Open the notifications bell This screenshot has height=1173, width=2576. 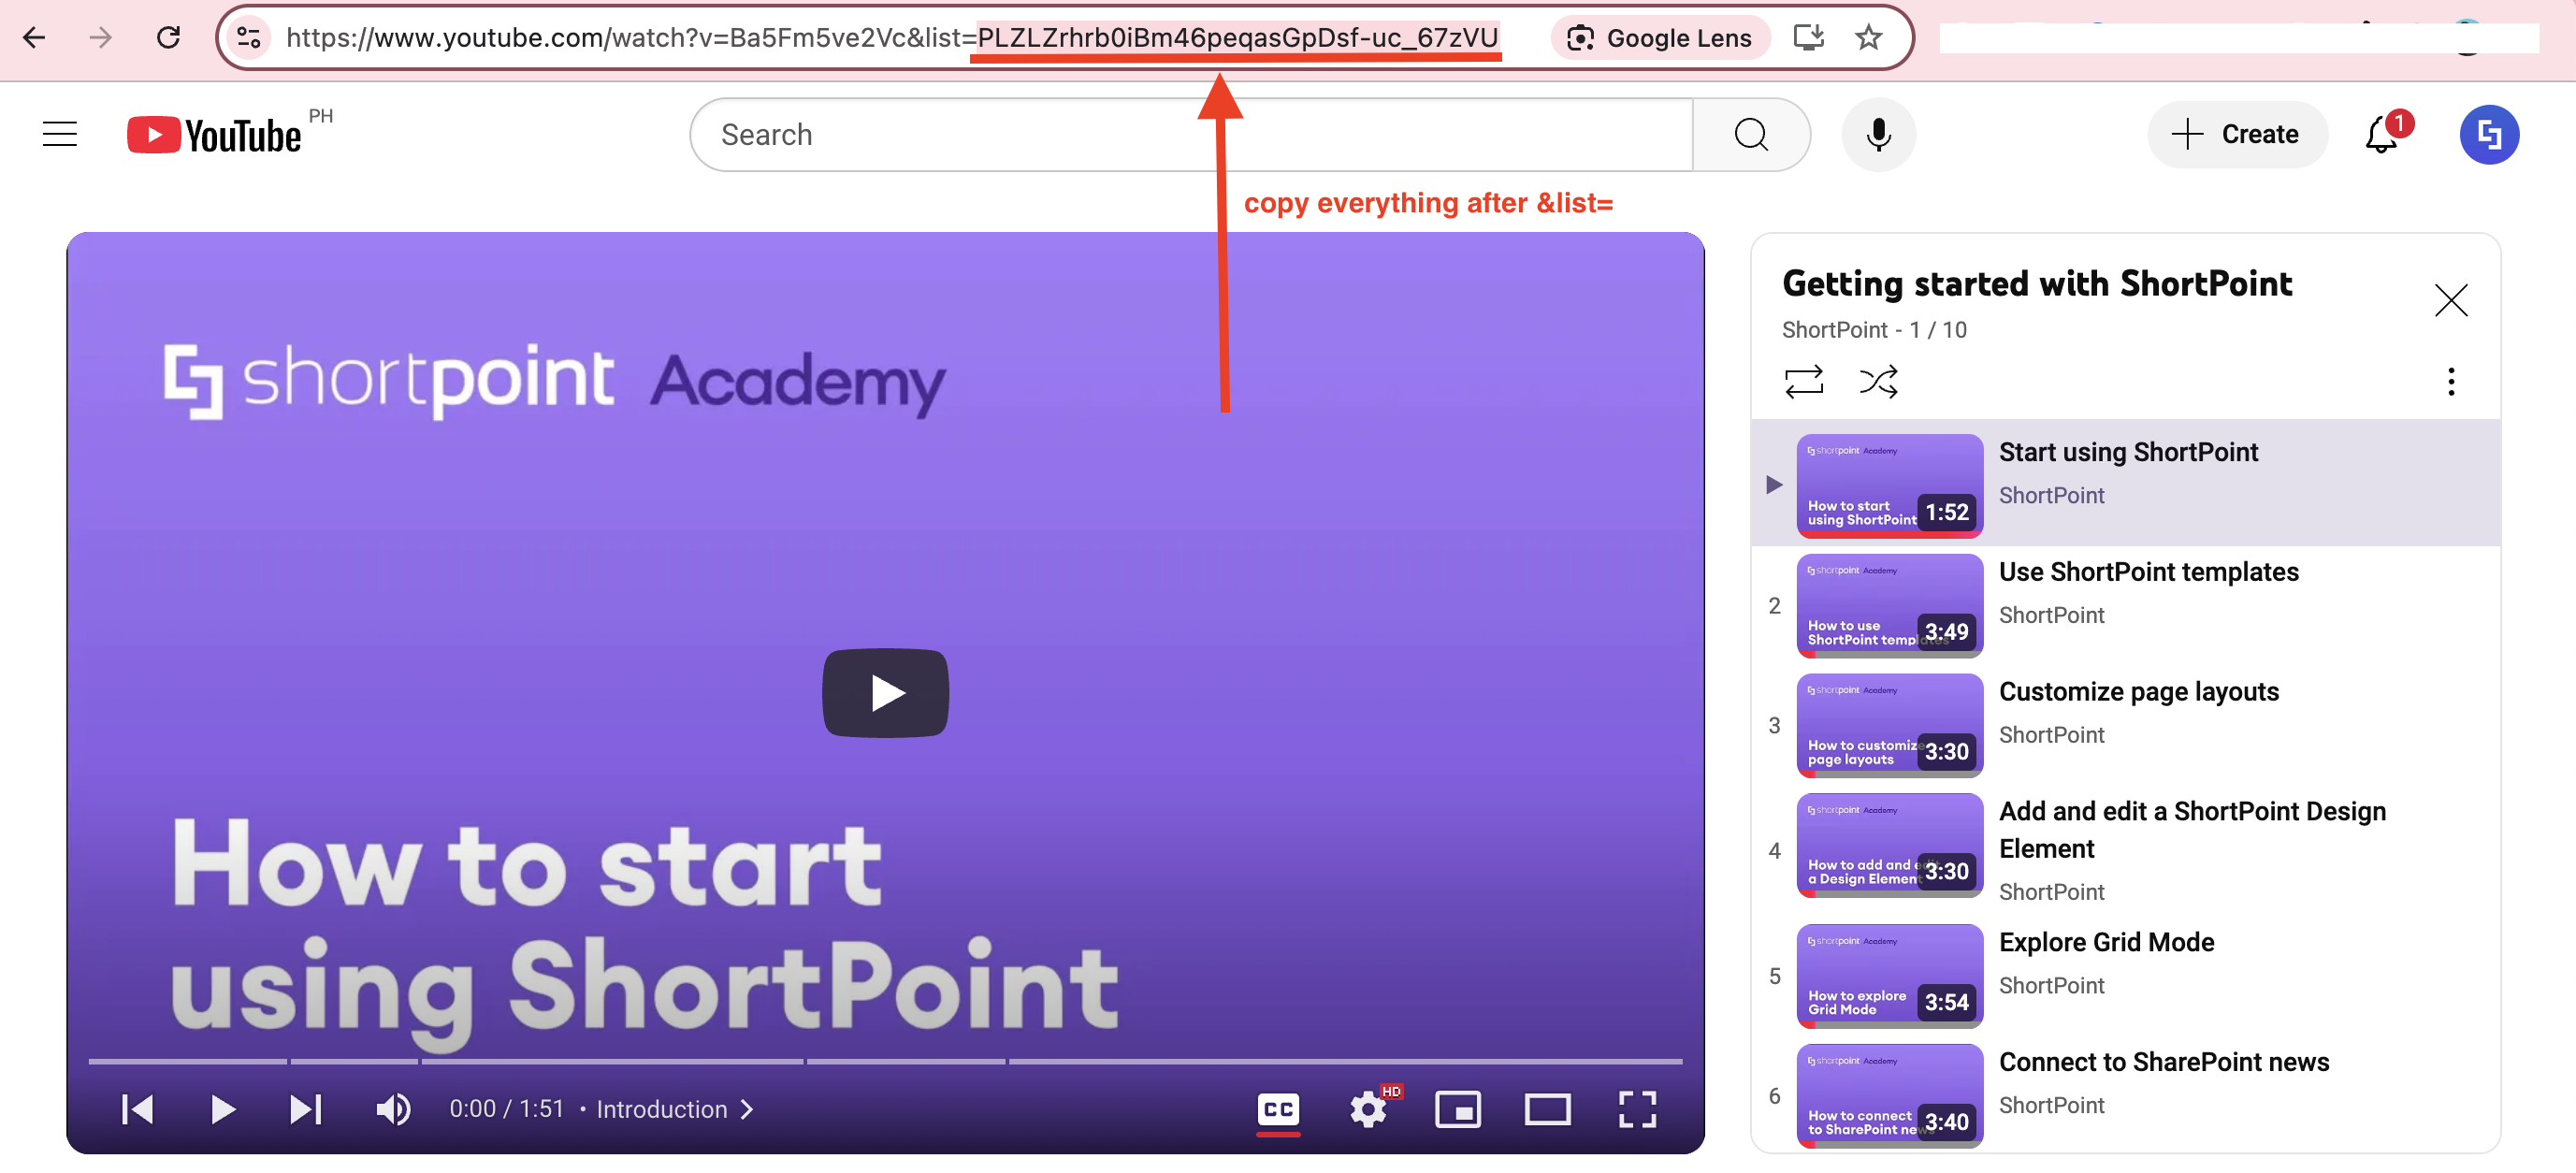[2381, 134]
